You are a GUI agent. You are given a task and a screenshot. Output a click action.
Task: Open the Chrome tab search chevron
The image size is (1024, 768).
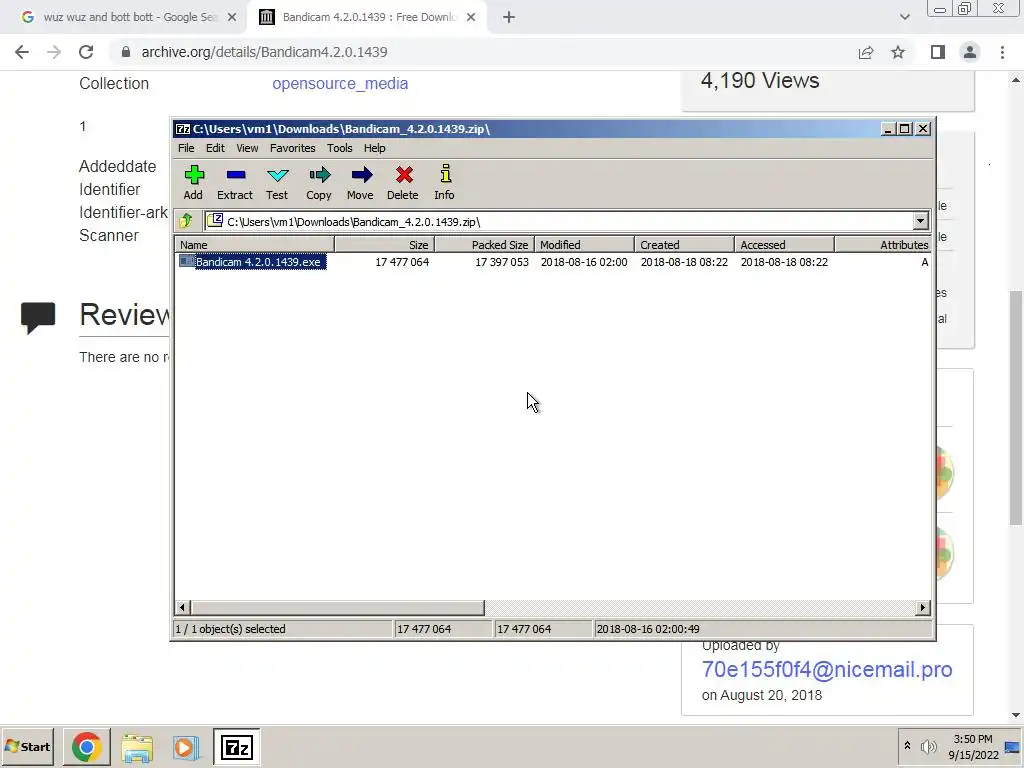tap(904, 18)
